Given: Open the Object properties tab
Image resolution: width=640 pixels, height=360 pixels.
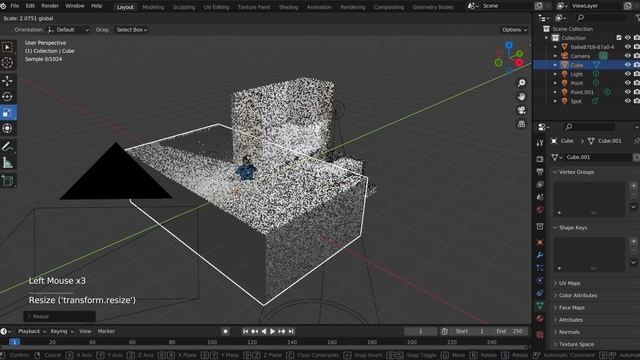Looking at the screenshot, I should [x=540, y=242].
